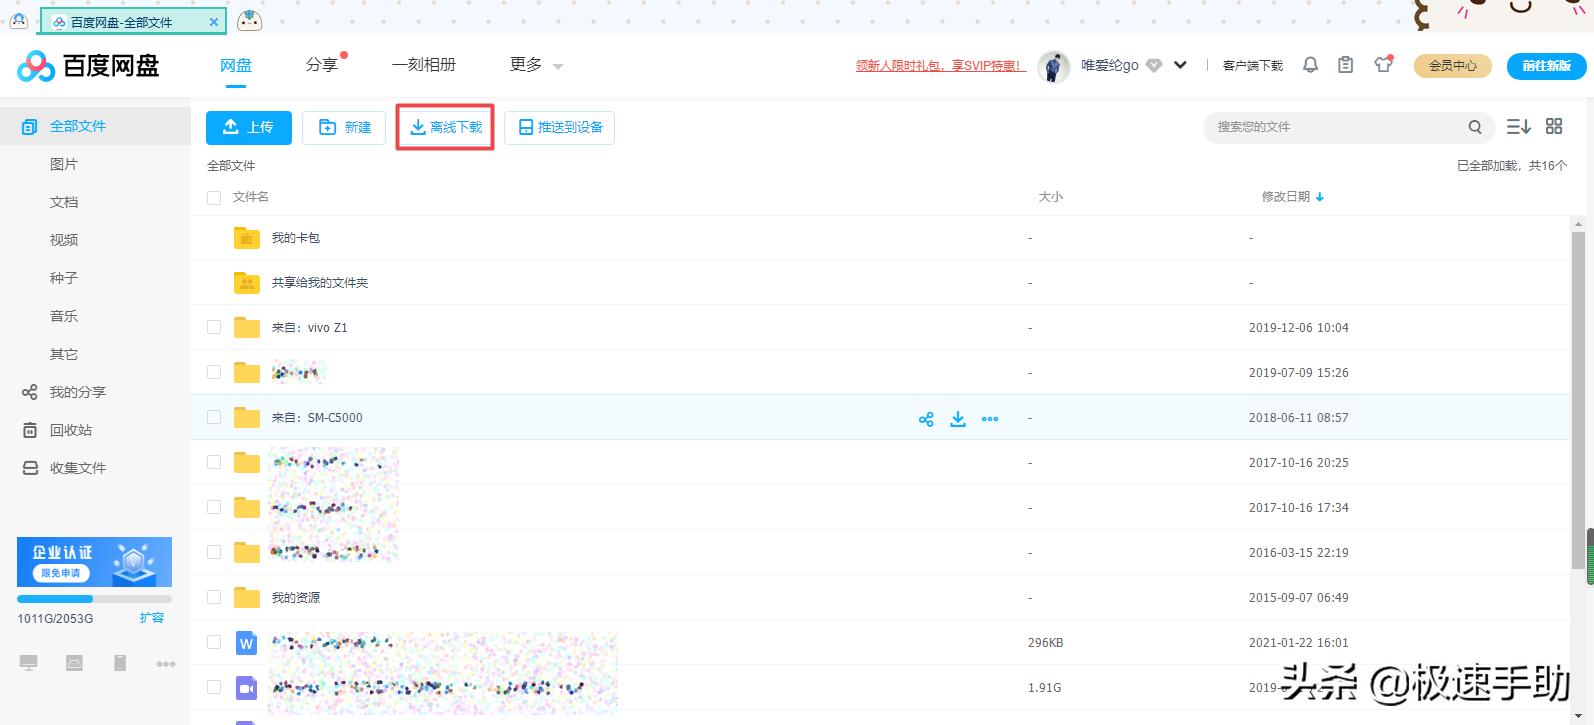1594x725 pixels.
Task: Click download icon on SM-C5000 row
Action: click(958, 419)
